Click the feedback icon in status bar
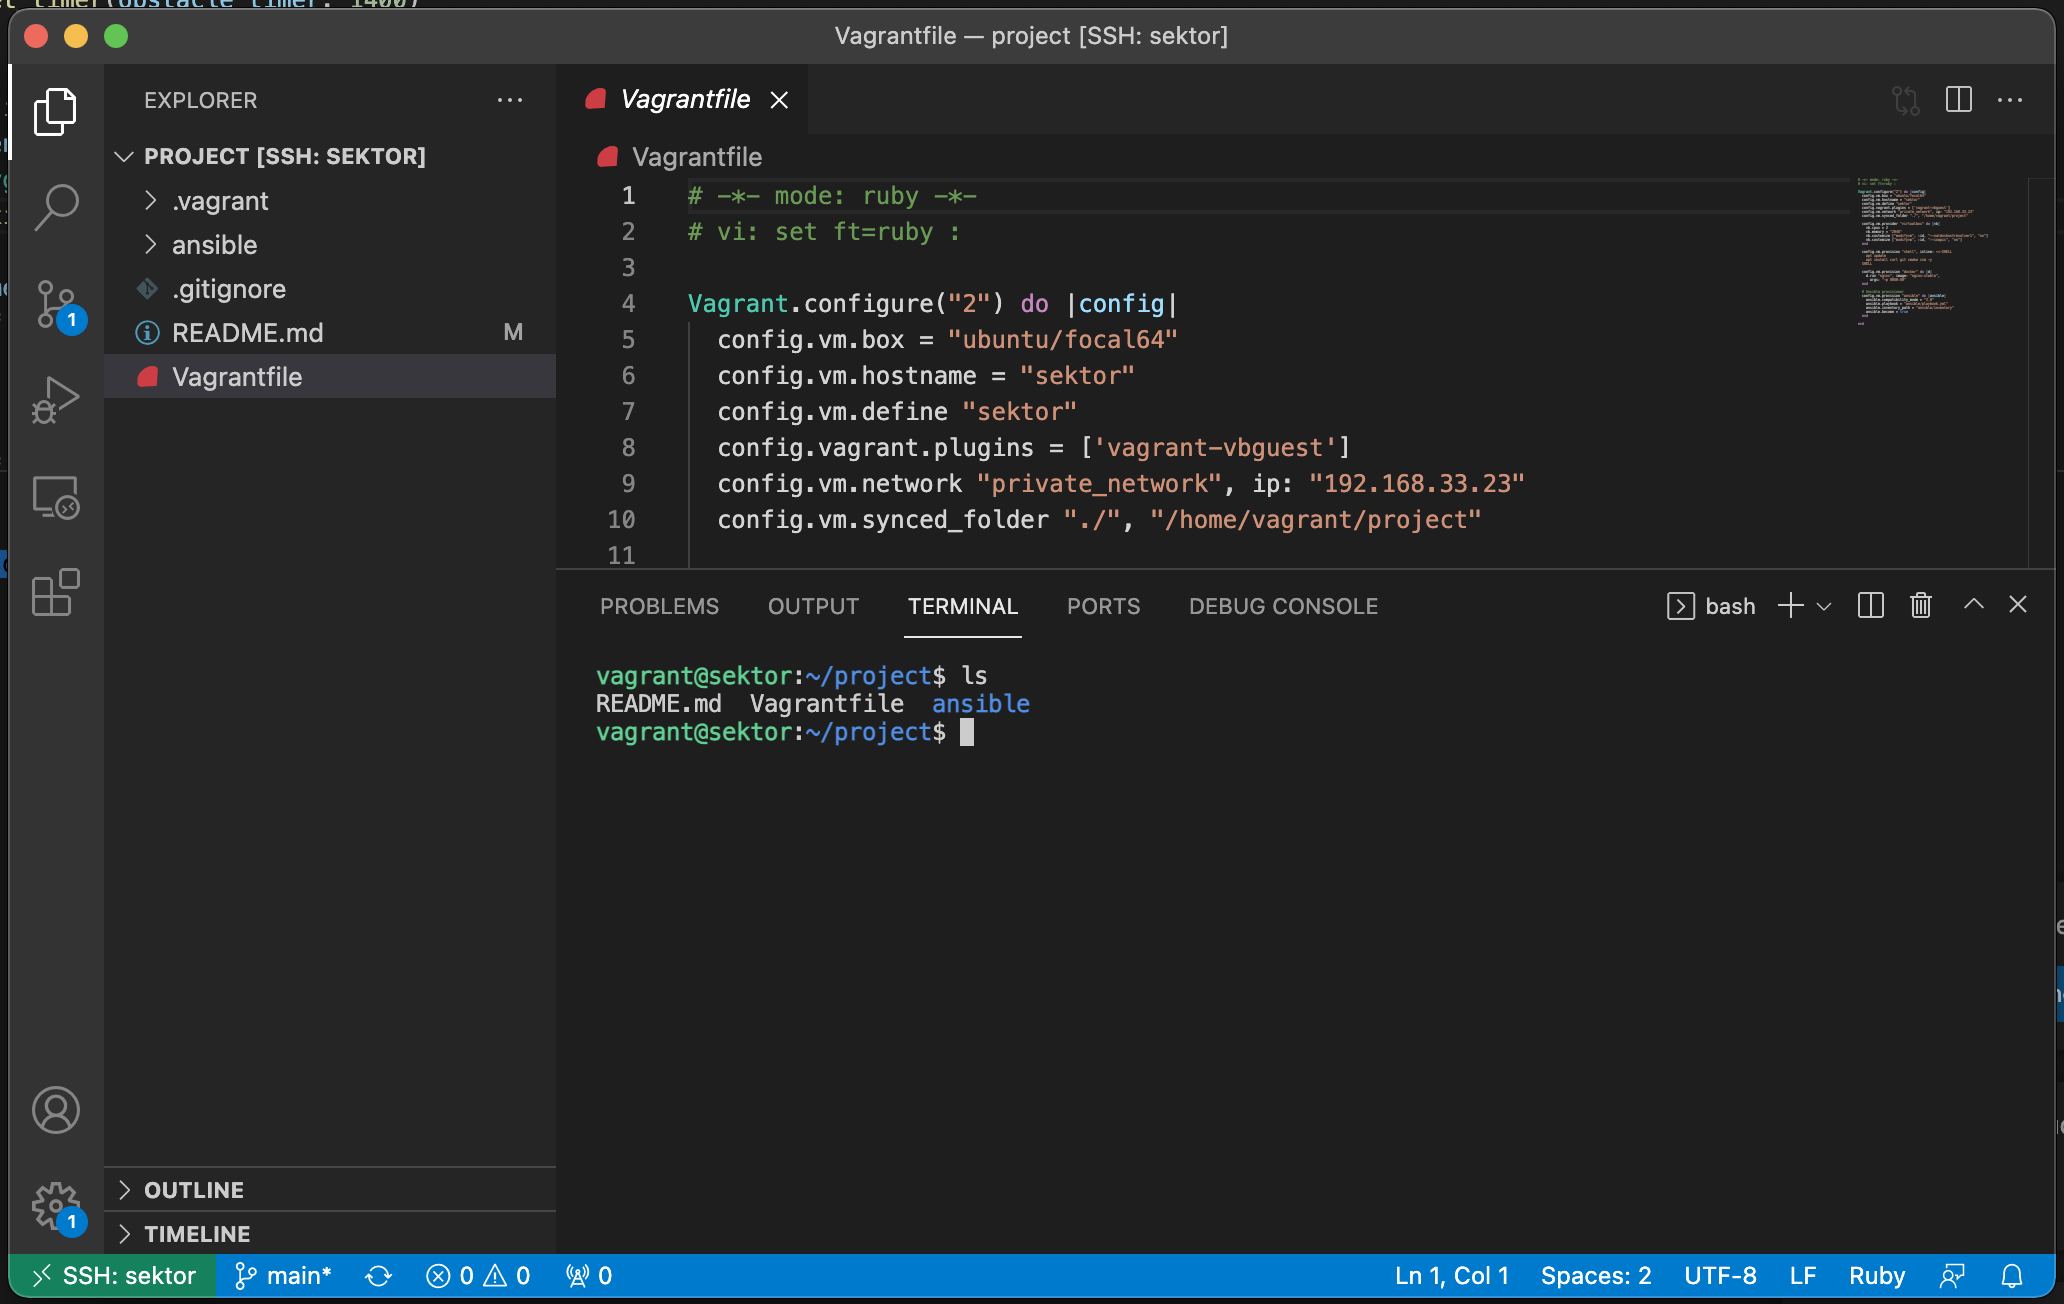2064x1304 pixels. (1952, 1276)
